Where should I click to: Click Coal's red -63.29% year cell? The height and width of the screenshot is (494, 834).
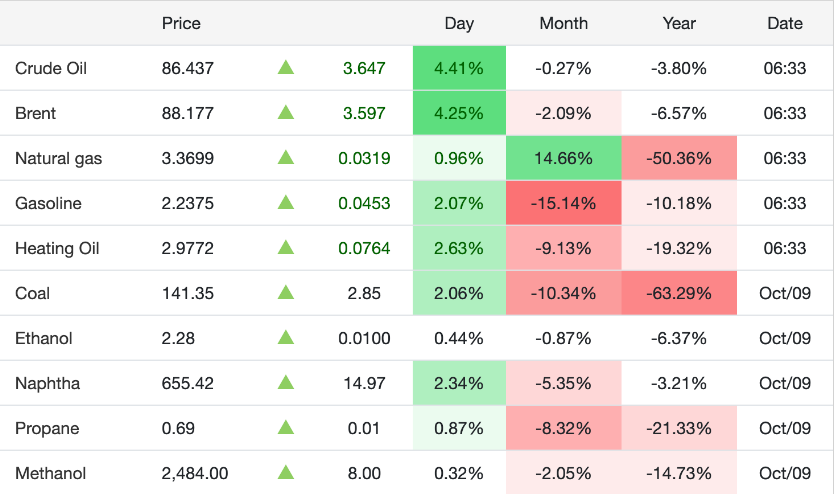coord(679,294)
